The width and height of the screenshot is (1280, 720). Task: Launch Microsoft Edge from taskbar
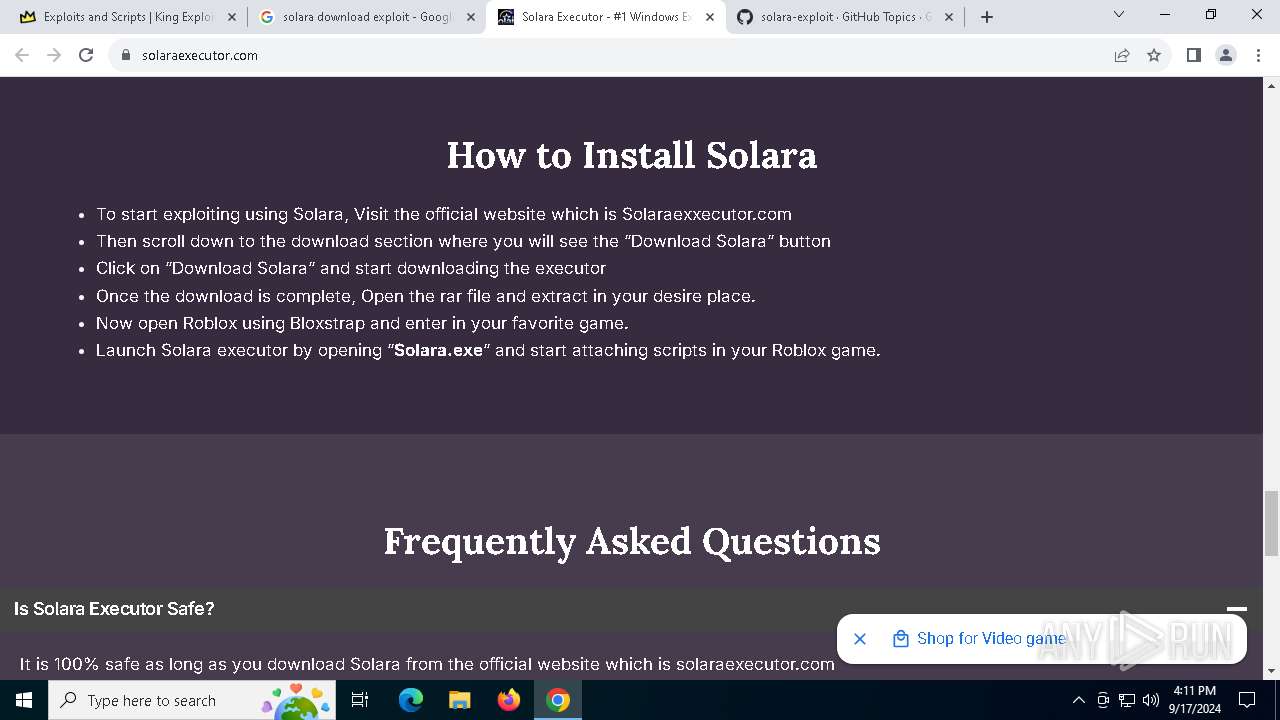pyautogui.click(x=411, y=700)
